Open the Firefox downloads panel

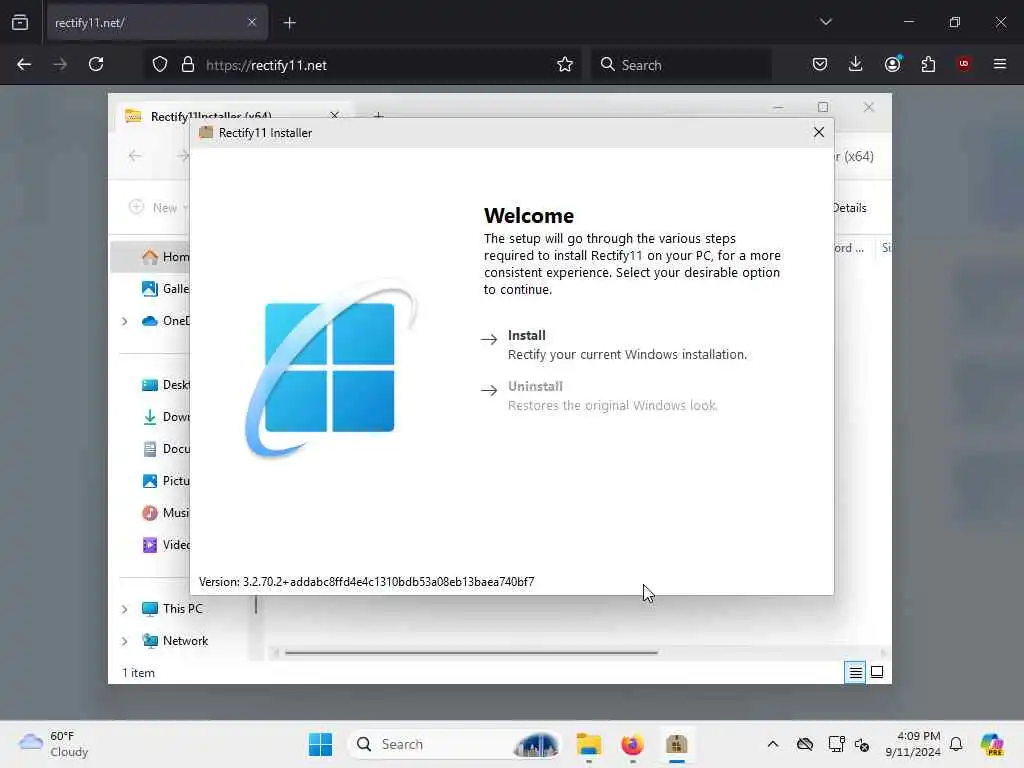click(856, 65)
